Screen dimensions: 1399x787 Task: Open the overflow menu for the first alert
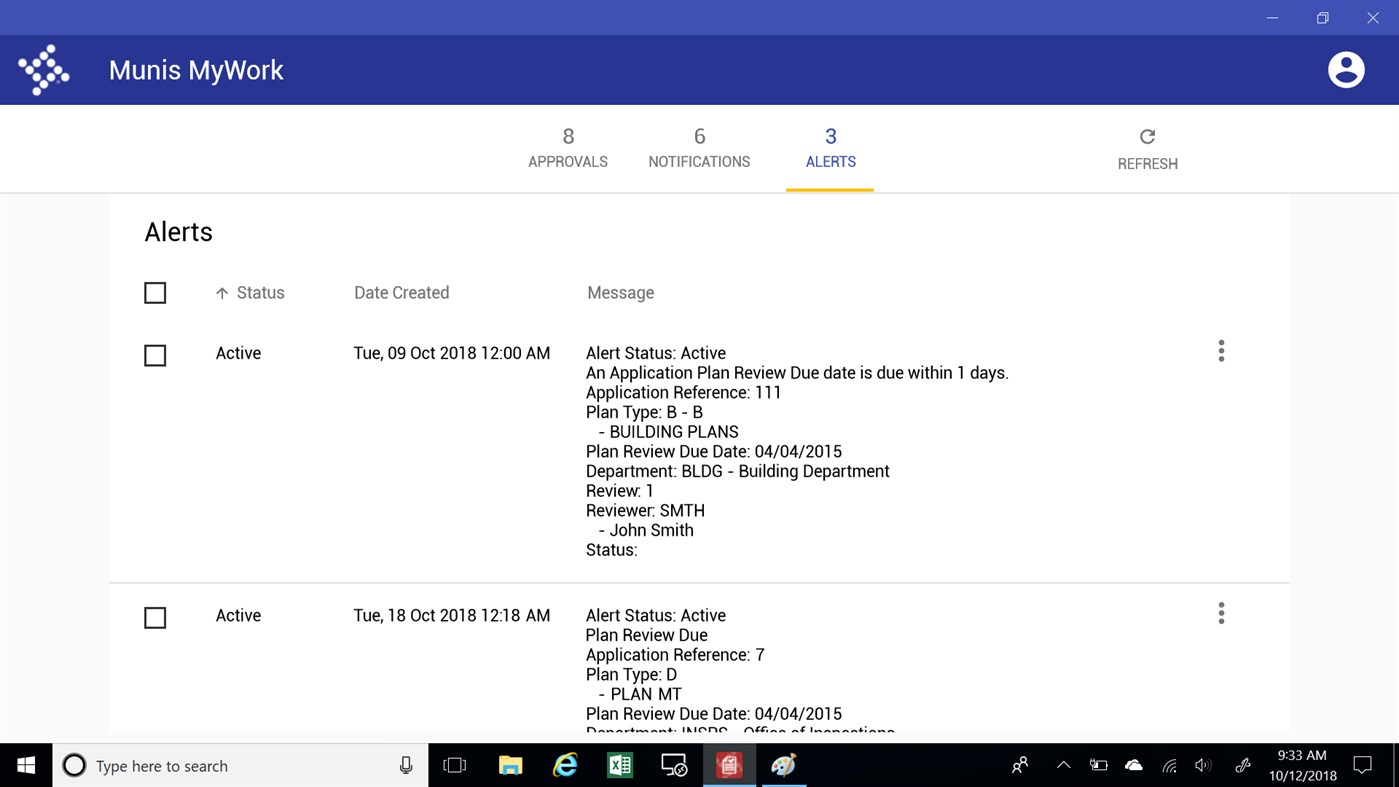pyautogui.click(x=1221, y=351)
